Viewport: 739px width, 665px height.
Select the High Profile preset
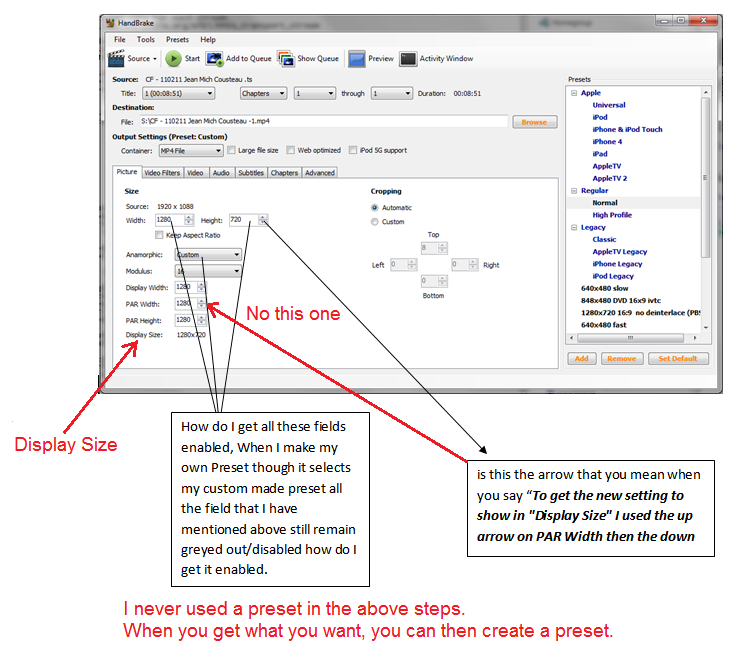coord(612,215)
